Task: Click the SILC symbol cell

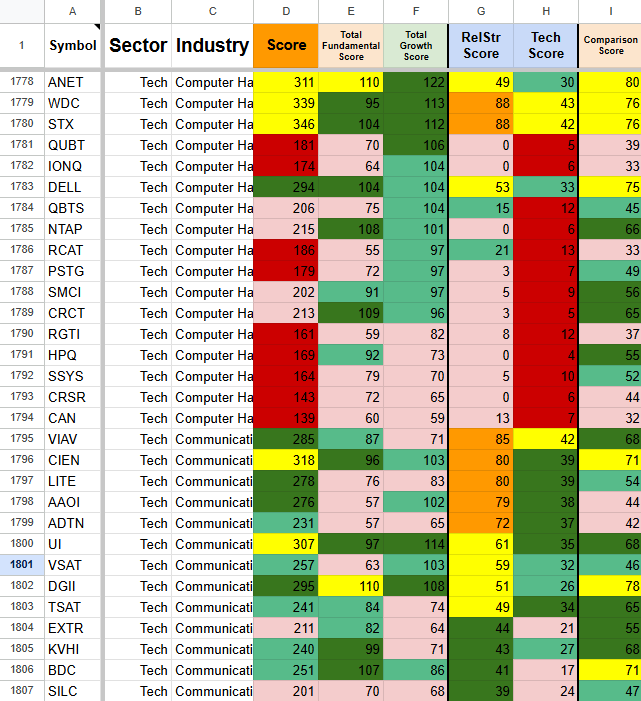Action: [72, 691]
